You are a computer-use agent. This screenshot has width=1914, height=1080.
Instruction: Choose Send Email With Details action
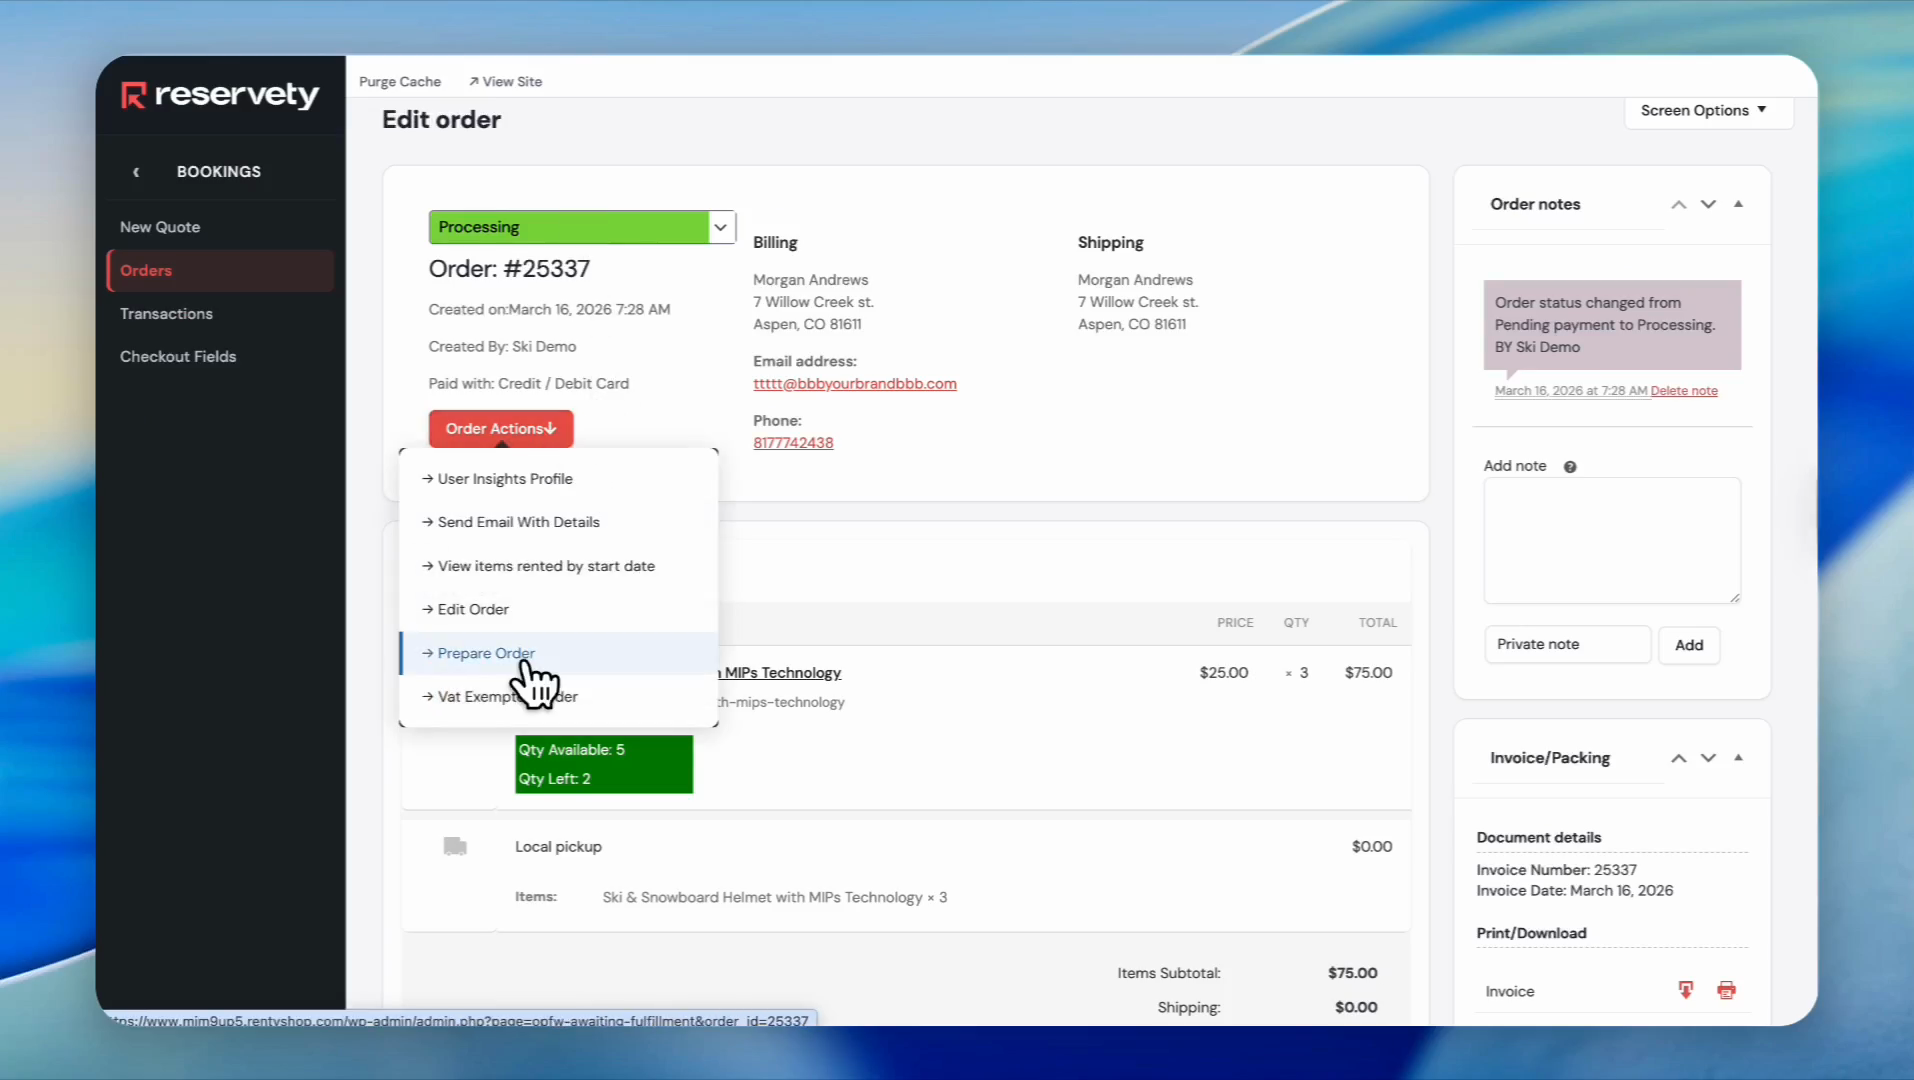coord(518,522)
